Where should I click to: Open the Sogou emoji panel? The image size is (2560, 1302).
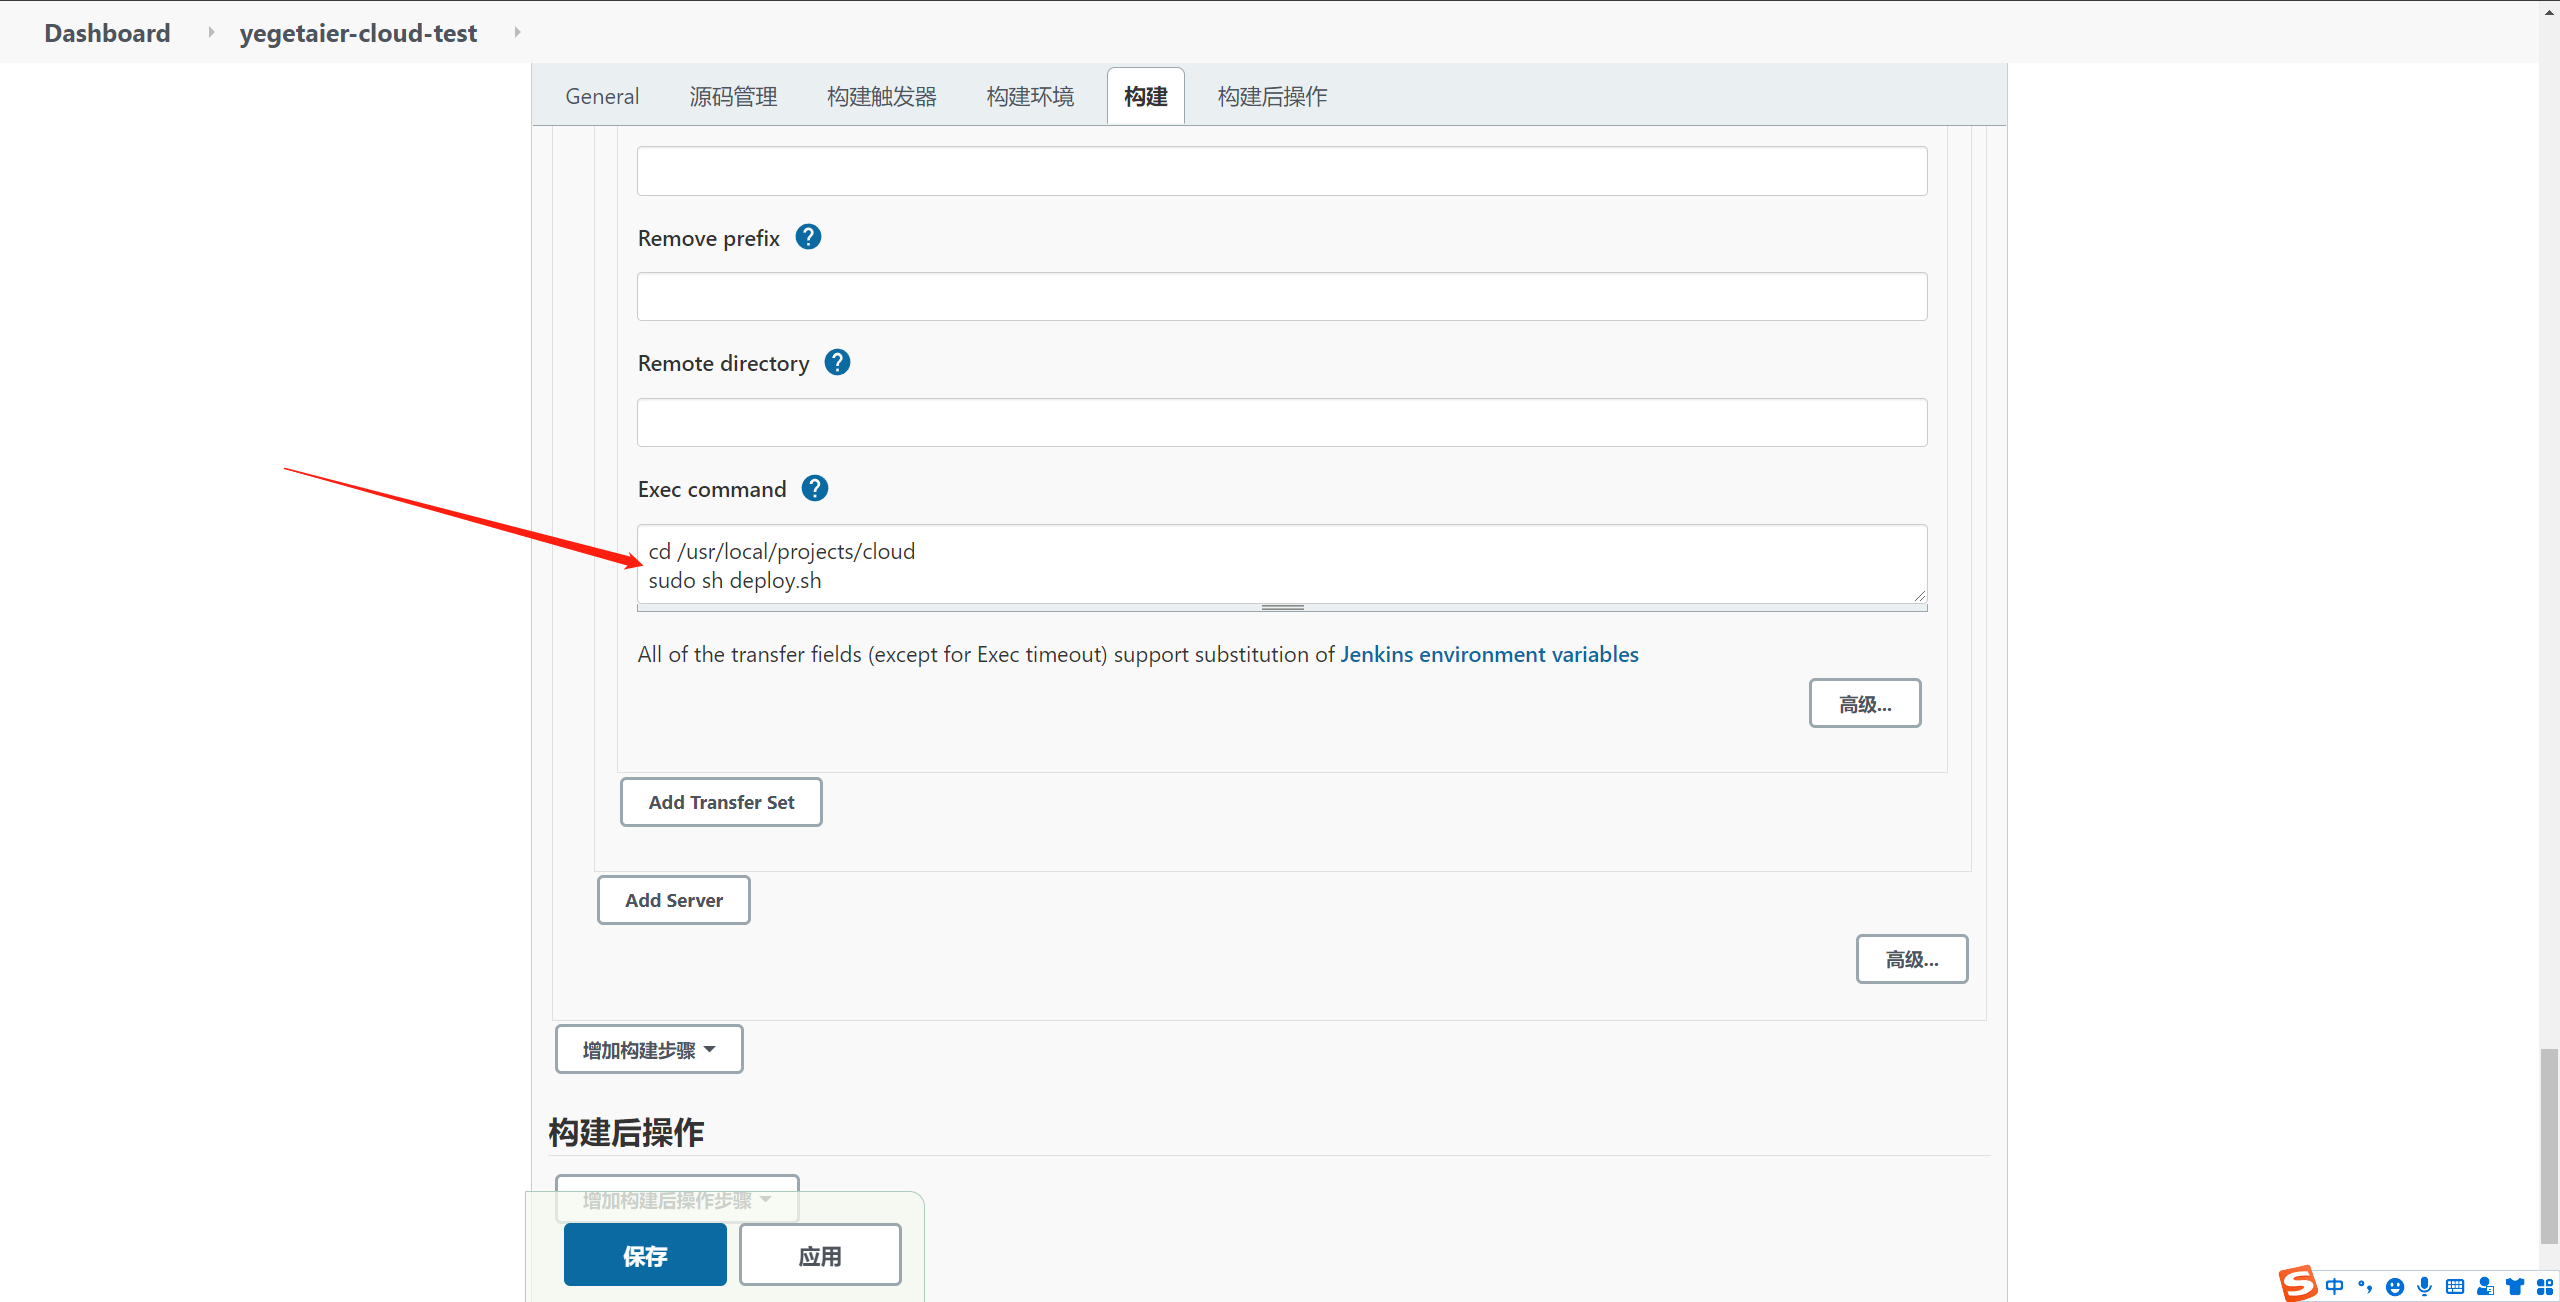click(2394, 1287)
